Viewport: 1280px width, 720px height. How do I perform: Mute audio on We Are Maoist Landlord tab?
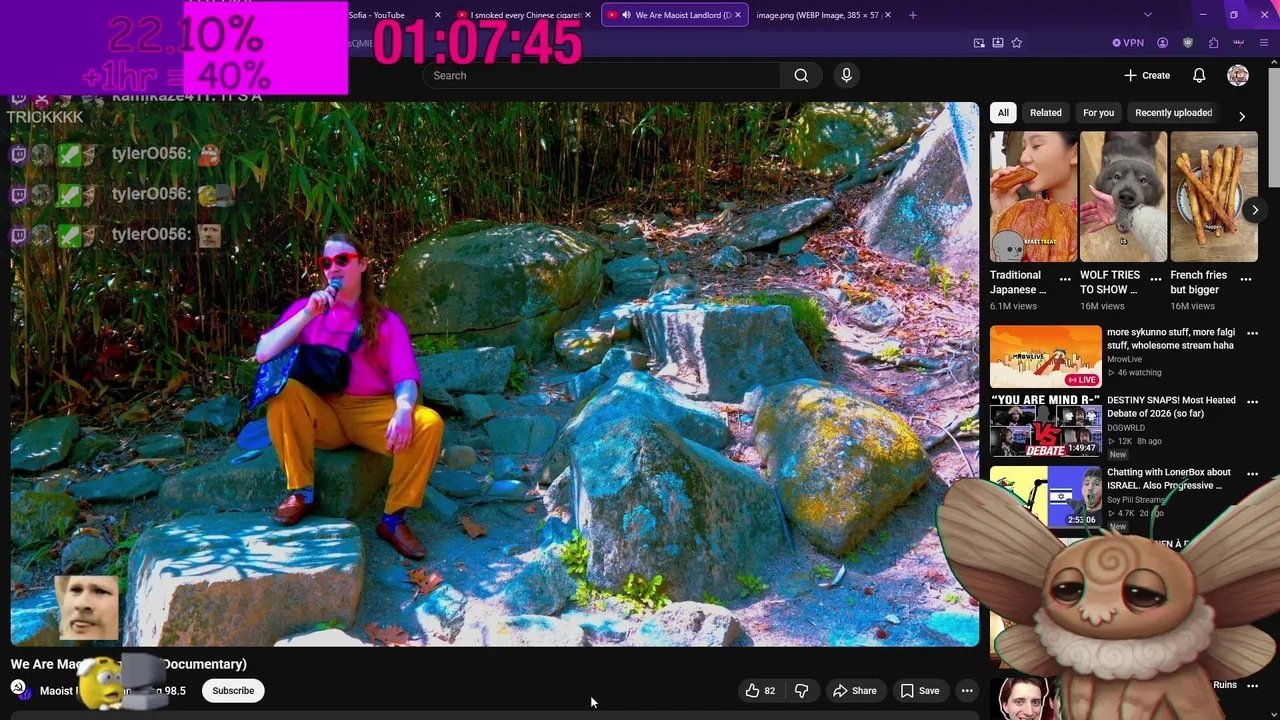(x=626, y=15)
